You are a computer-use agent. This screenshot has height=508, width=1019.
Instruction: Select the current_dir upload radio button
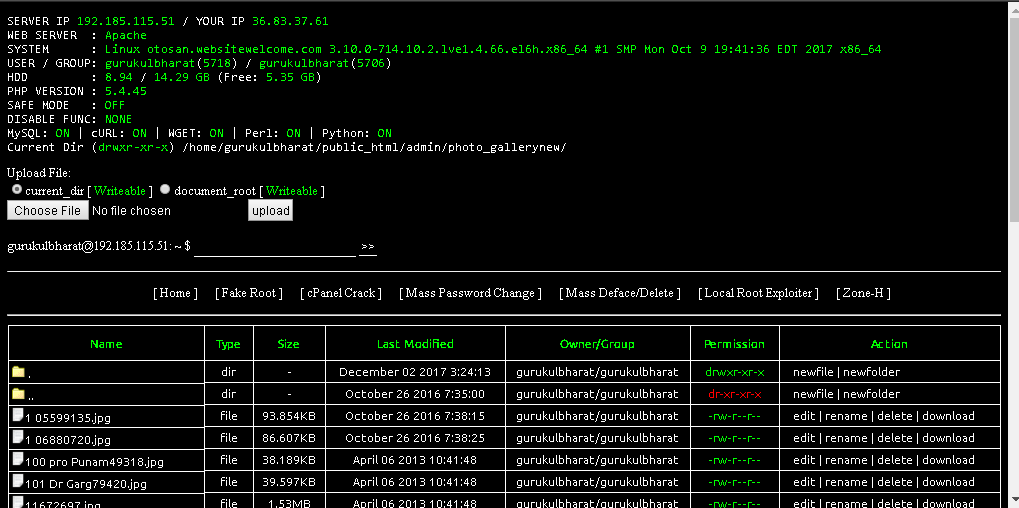click(x=17, y=190)
